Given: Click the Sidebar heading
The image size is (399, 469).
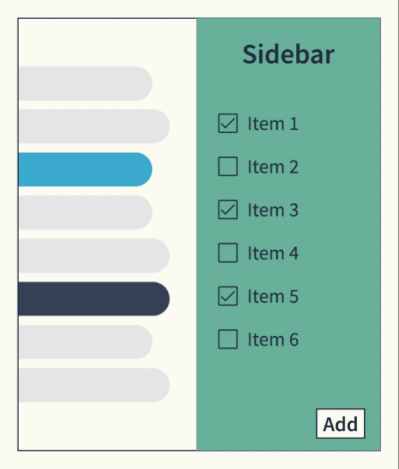Looking at the screenshot, I should pyautogui.click(x=288, y=54).
